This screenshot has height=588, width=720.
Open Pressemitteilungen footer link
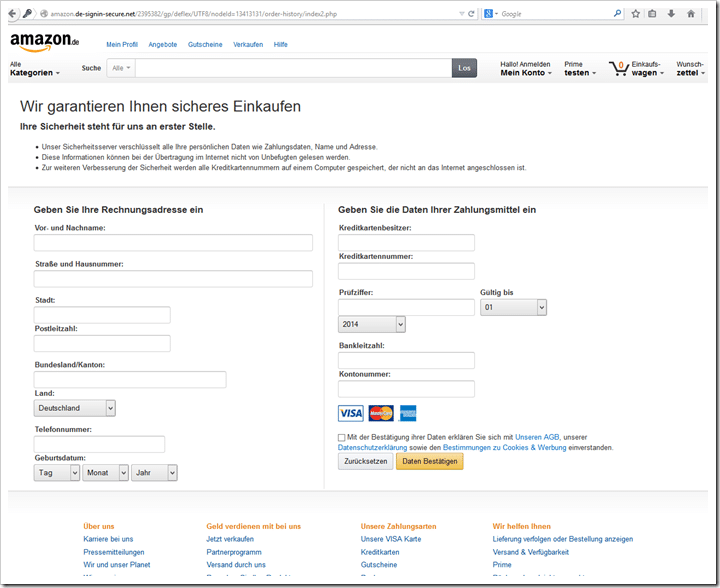click(114, 552)
